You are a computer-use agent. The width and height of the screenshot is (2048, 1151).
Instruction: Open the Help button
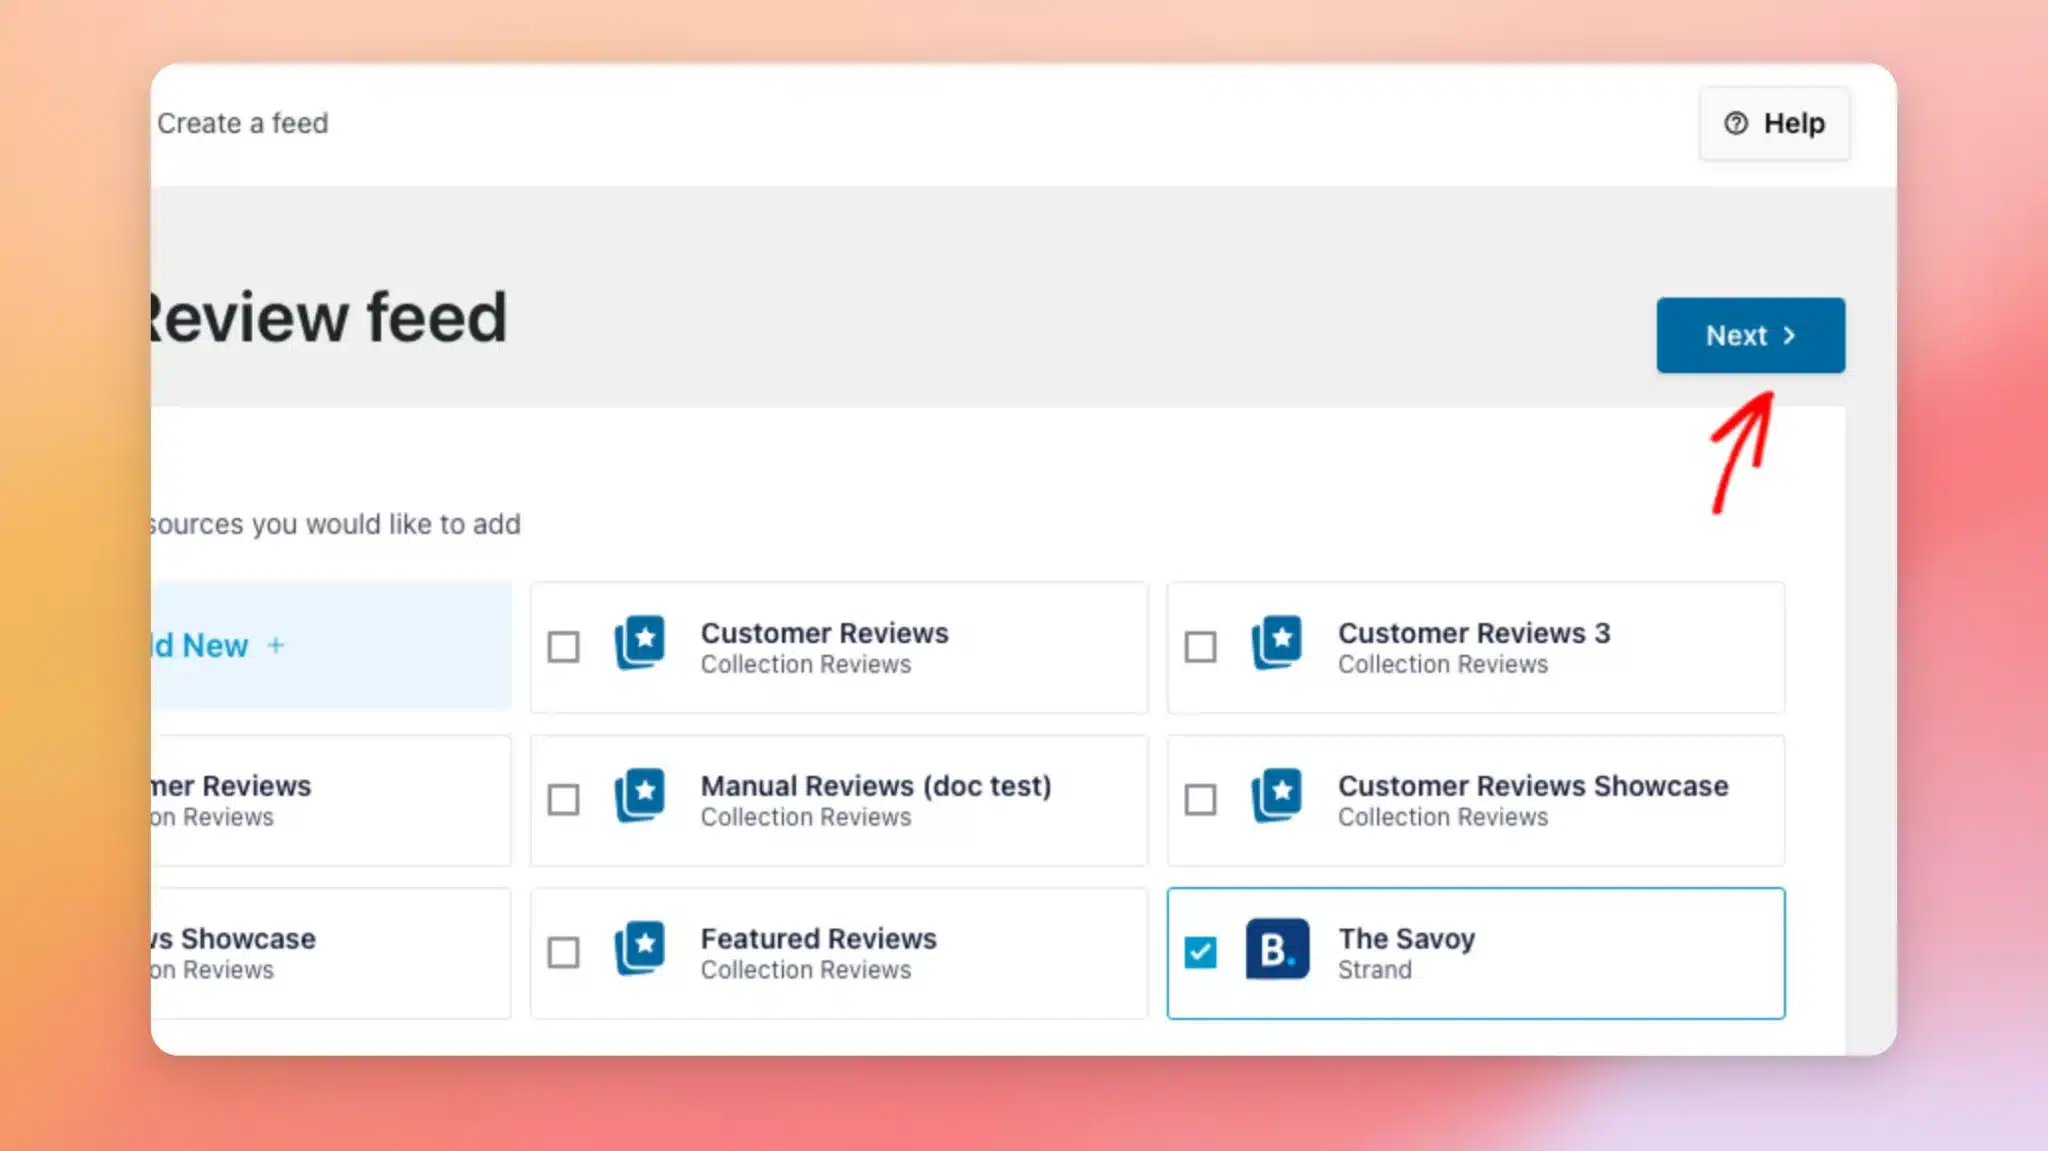tap(1774, 123)
